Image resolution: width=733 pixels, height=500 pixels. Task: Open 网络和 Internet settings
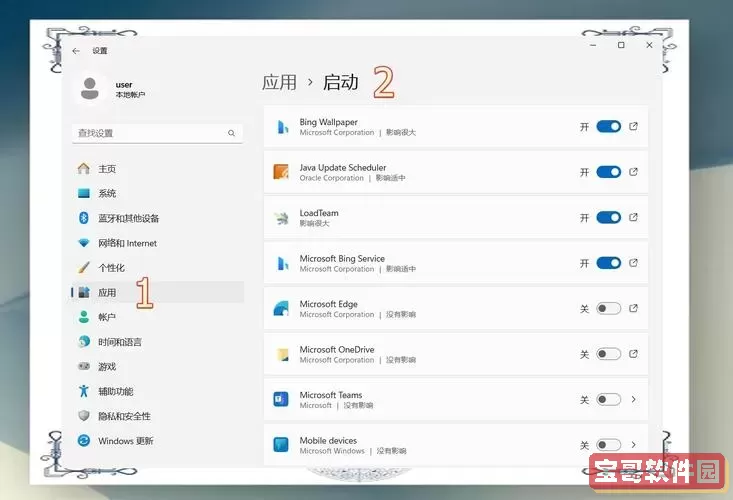coord(158,243)
